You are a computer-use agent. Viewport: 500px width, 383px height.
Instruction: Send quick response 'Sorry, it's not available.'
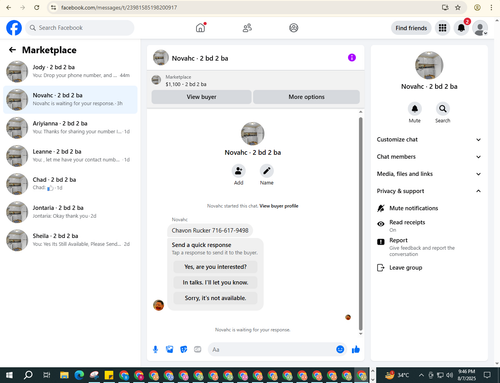(215, 298)
